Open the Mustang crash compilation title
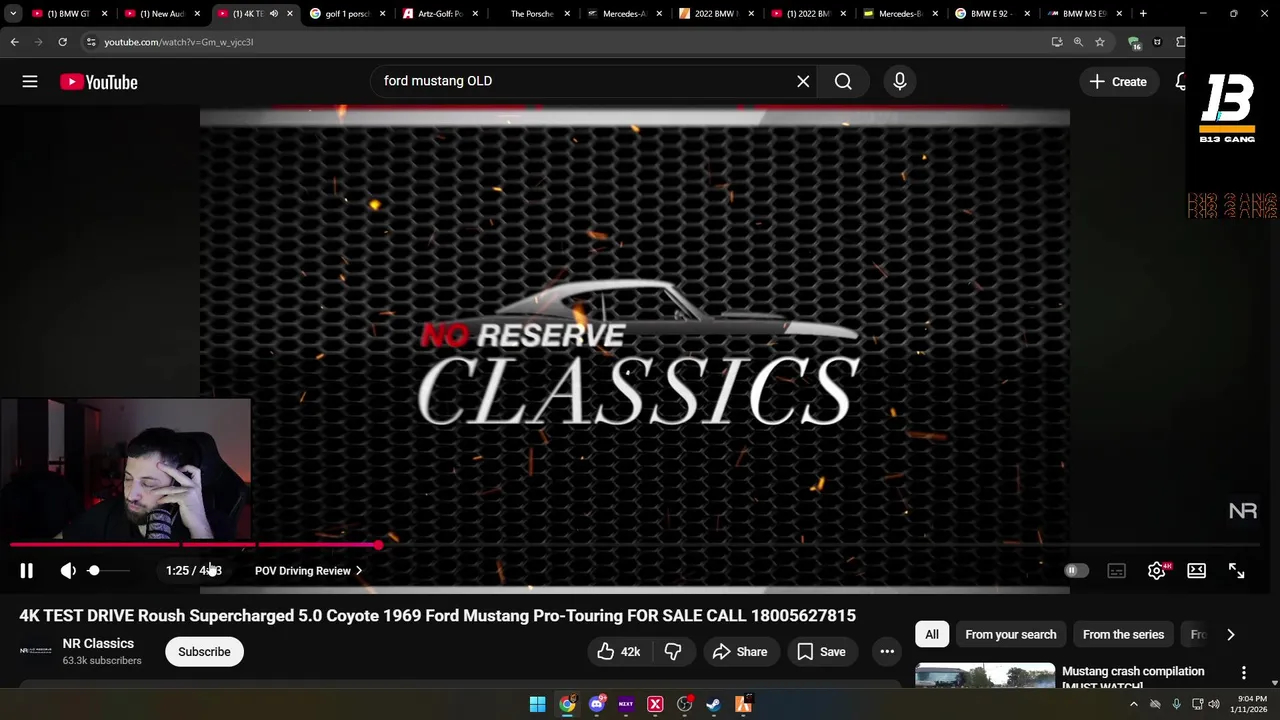The height and width of the screenshot is (720, 1280). [1133, 678]
